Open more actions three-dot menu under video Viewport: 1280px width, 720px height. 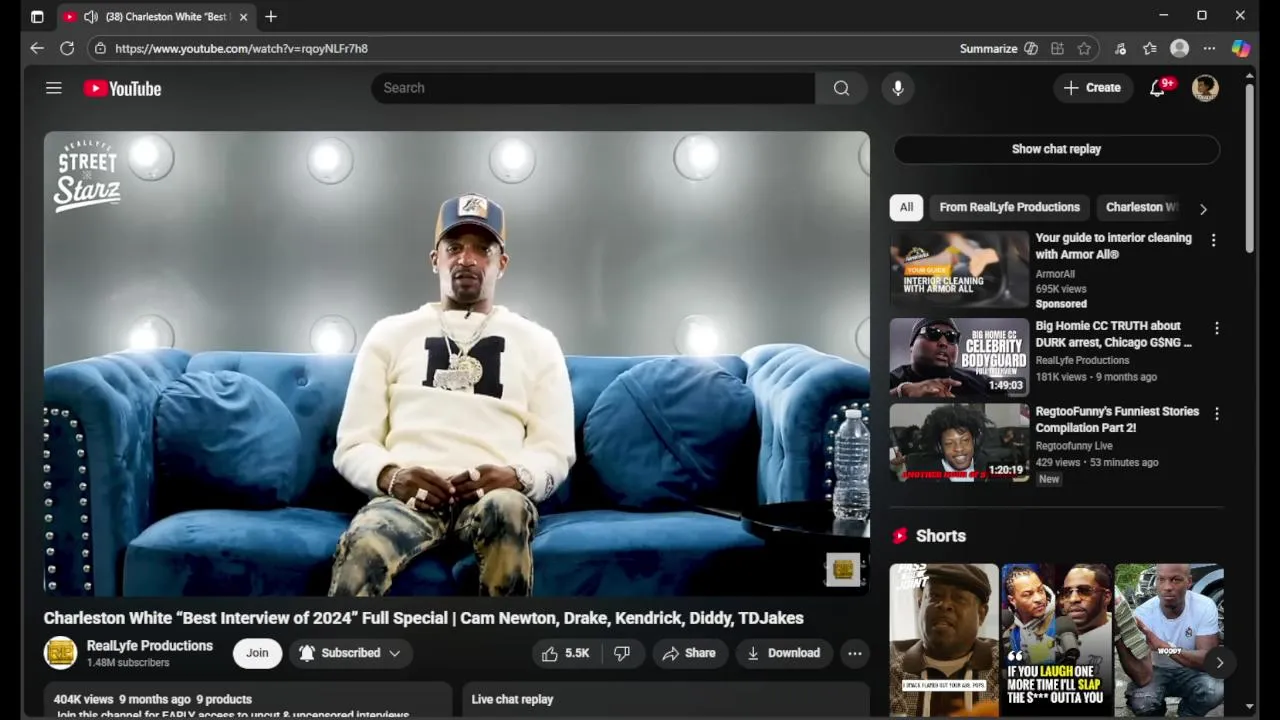pos(855,653)
